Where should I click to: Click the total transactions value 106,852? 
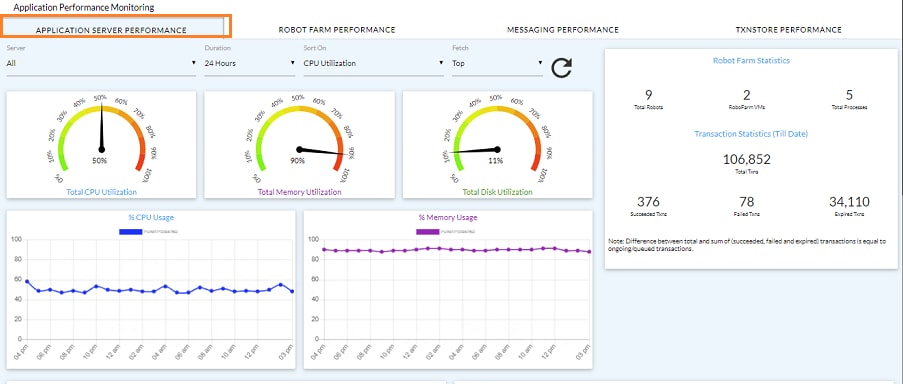(746, 159)
